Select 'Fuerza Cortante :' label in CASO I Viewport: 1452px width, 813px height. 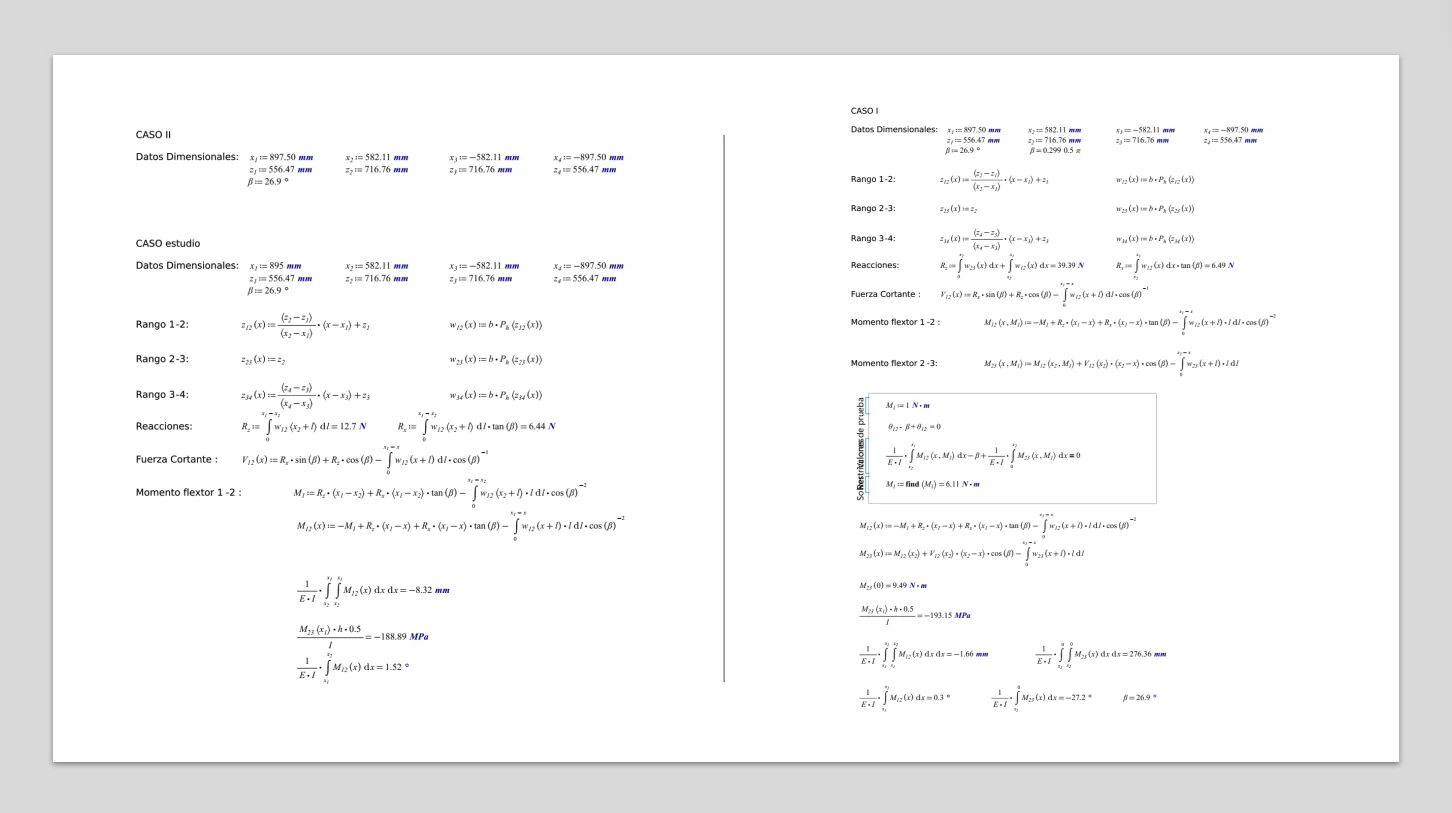tap(885, 294)
